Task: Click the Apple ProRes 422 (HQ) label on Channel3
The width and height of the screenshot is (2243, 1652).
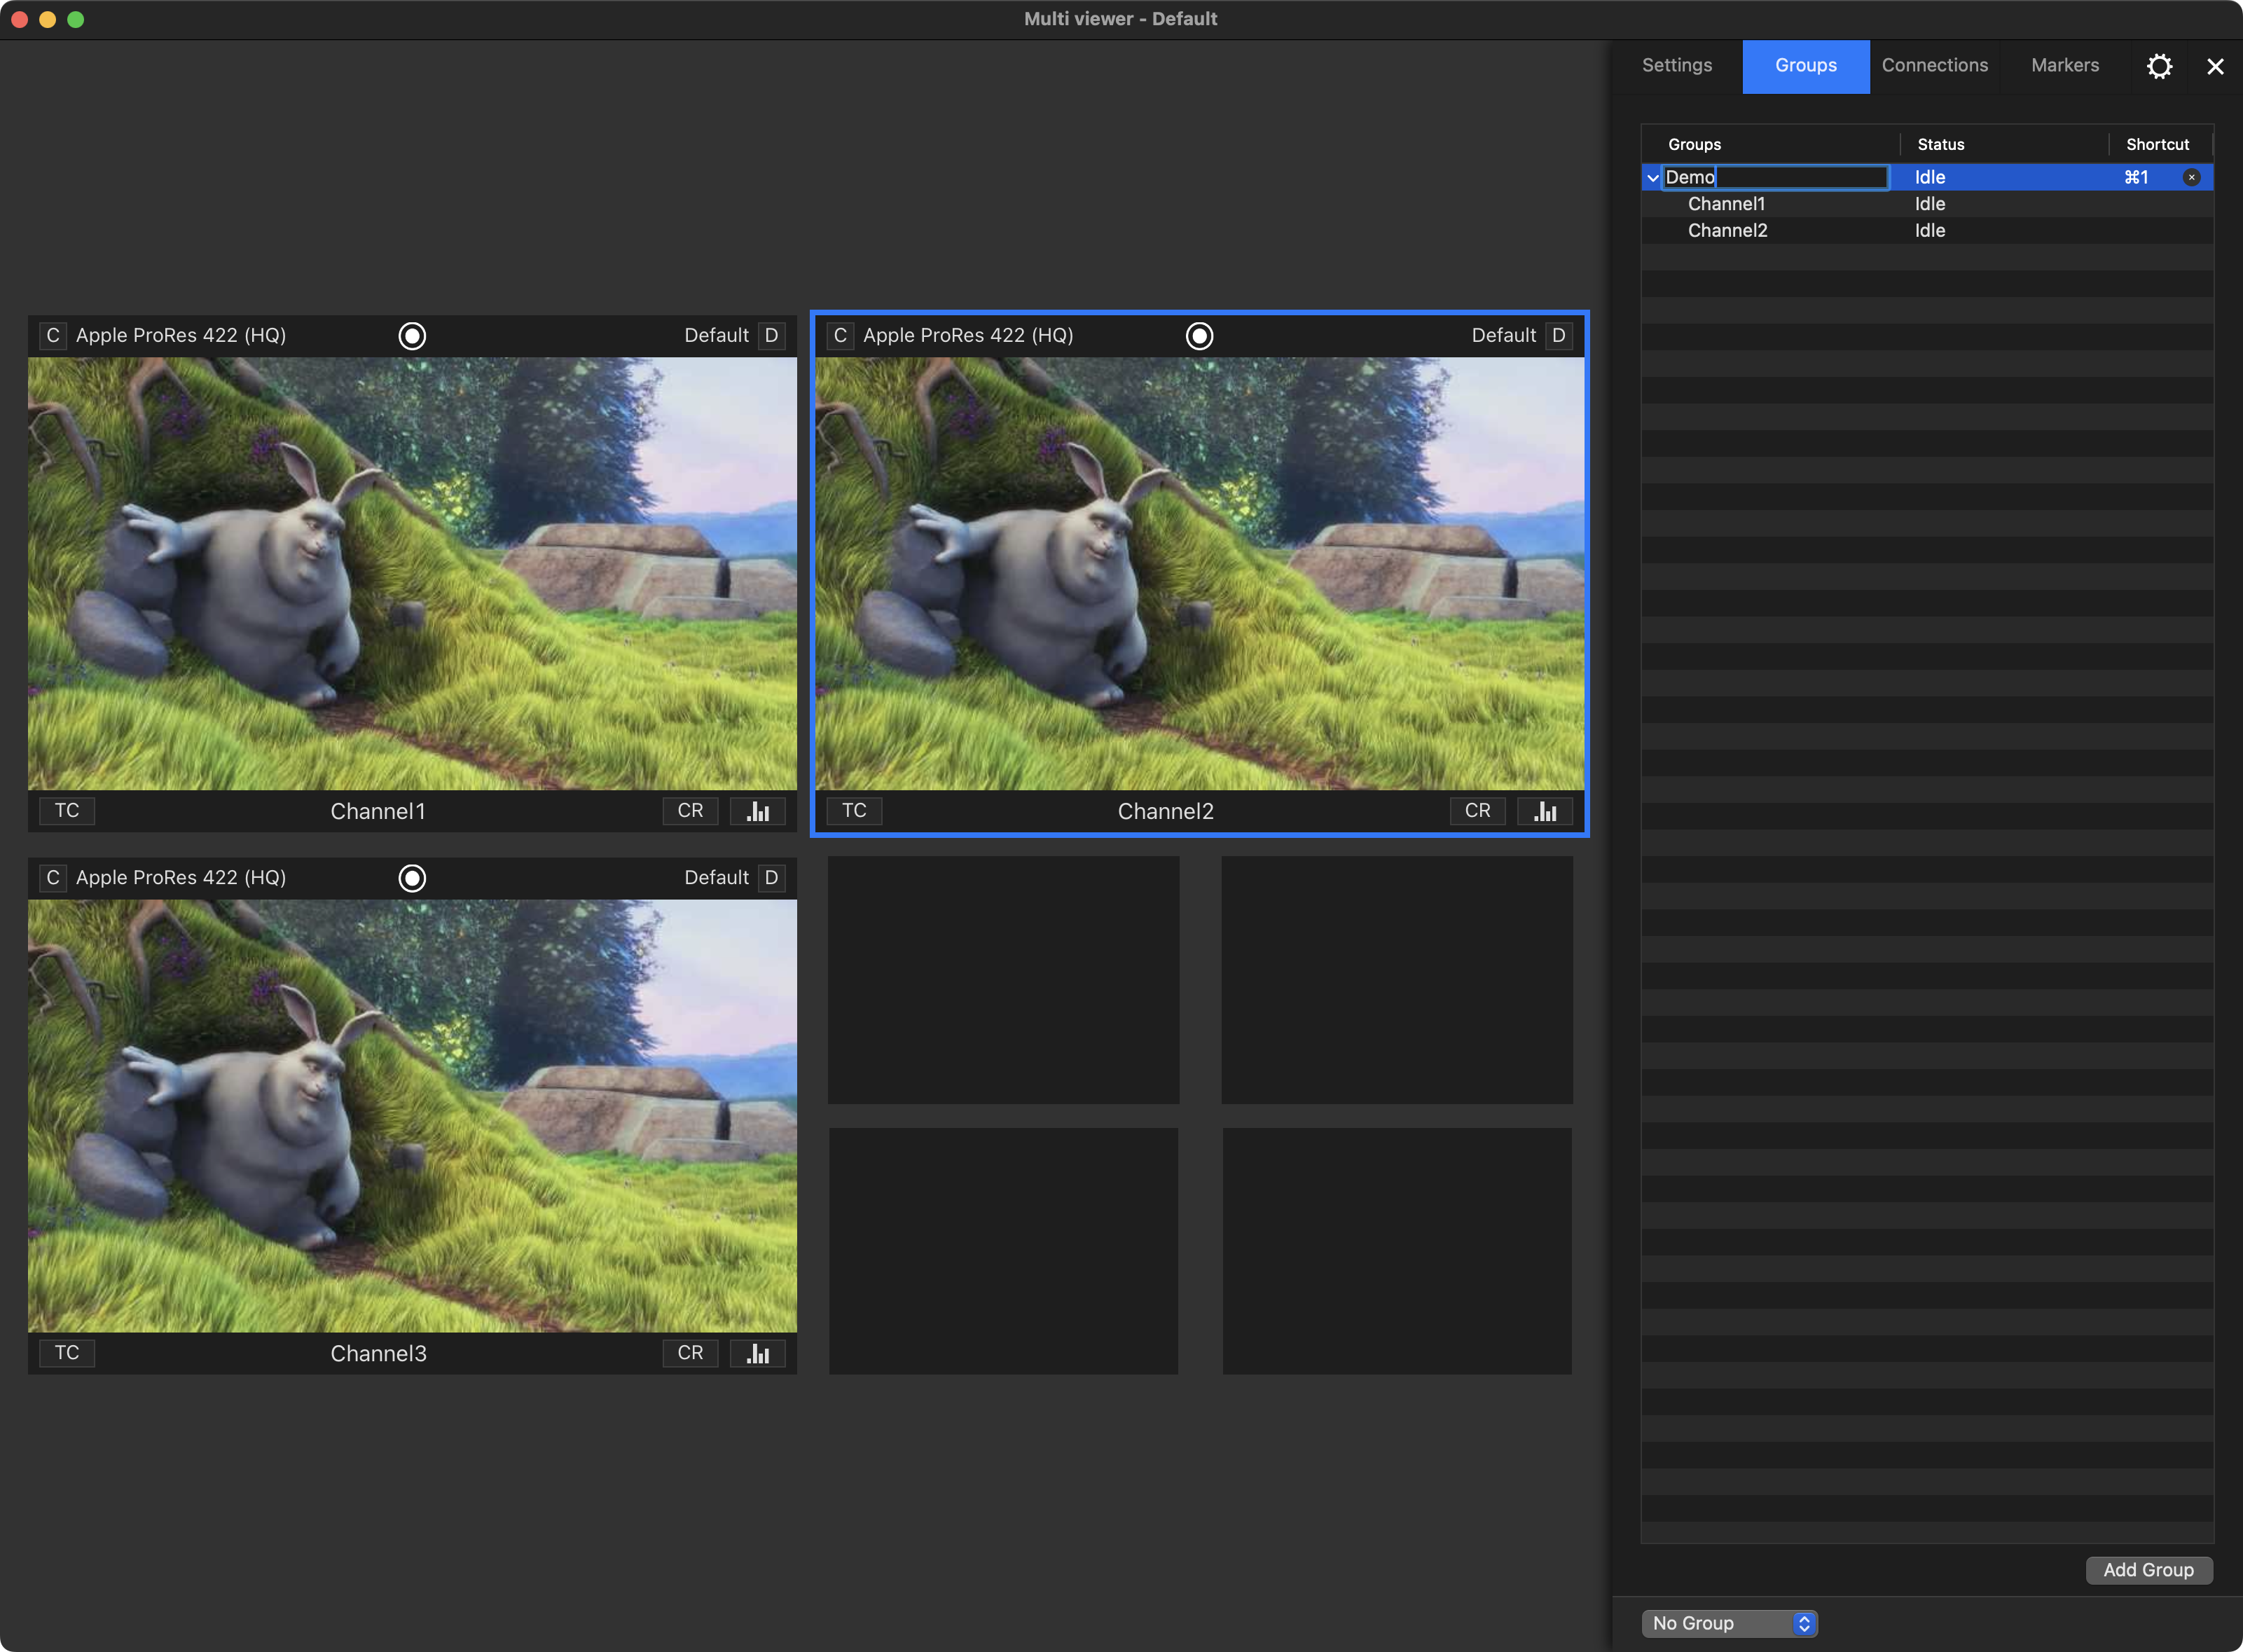Action: coord(181,878)
